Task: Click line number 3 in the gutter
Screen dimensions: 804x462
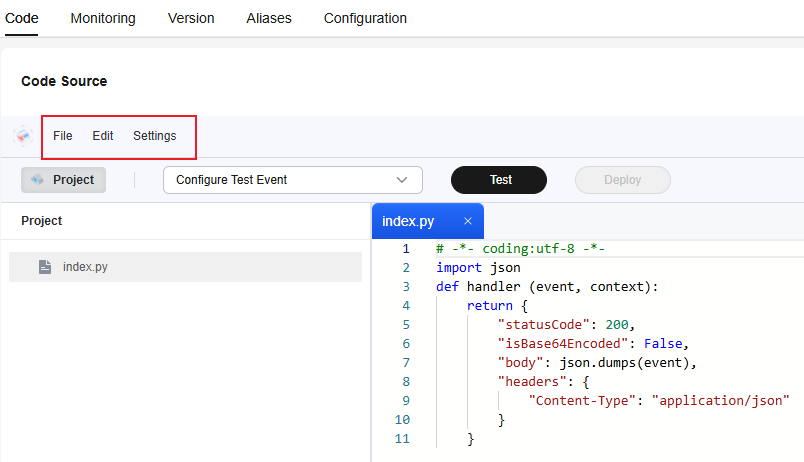Action: (406, 287)
